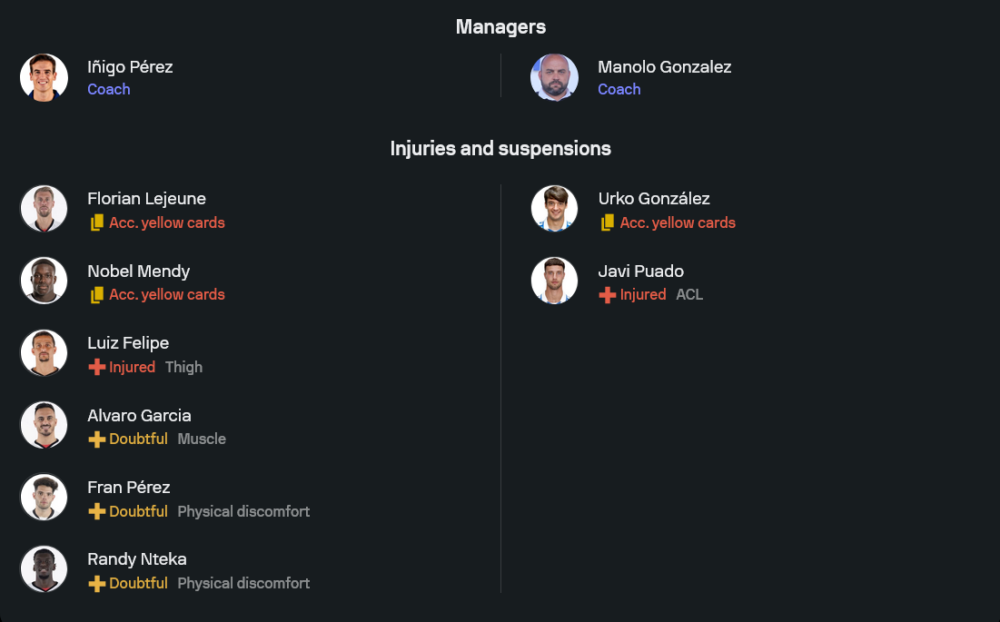Click Fran Pérez's player name
Screen dimensions: 1000x622
(x=128, y=487)
